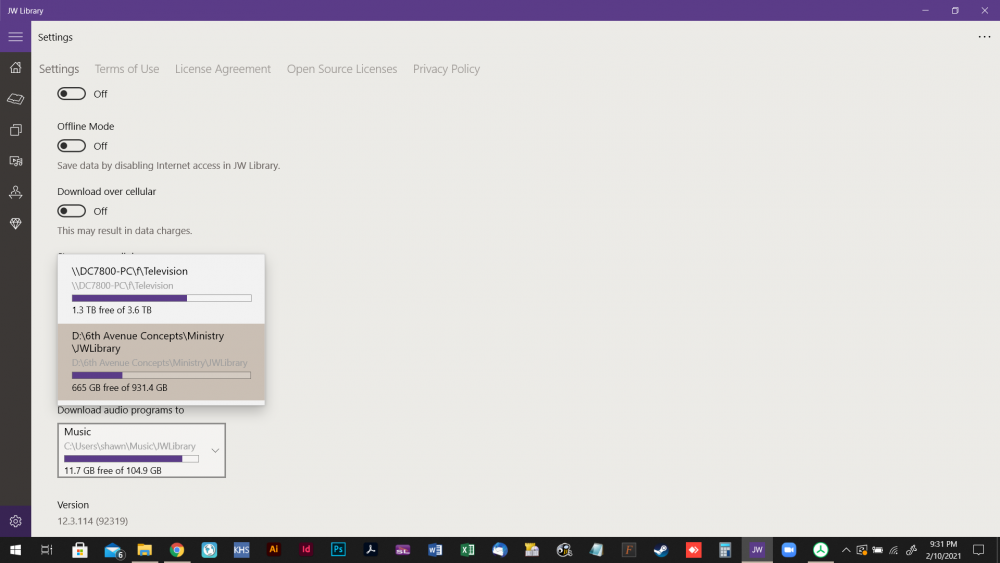Image resolution: width=1000 pixels, height=563 pixels.
Task: Turn on Download over cellular
Action: click(x=71, y=211)
